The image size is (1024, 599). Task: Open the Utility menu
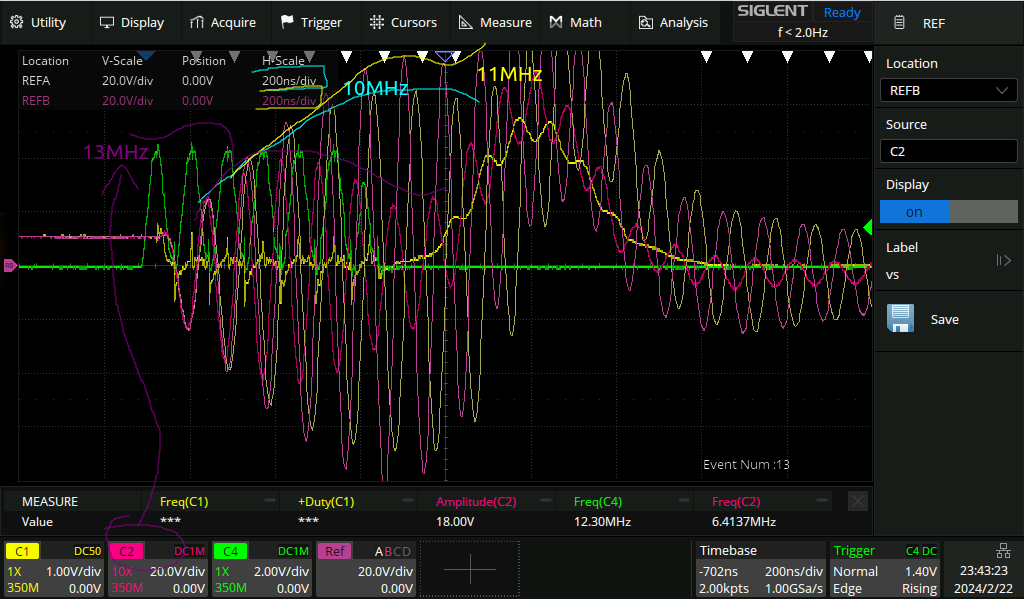(38, 22)
